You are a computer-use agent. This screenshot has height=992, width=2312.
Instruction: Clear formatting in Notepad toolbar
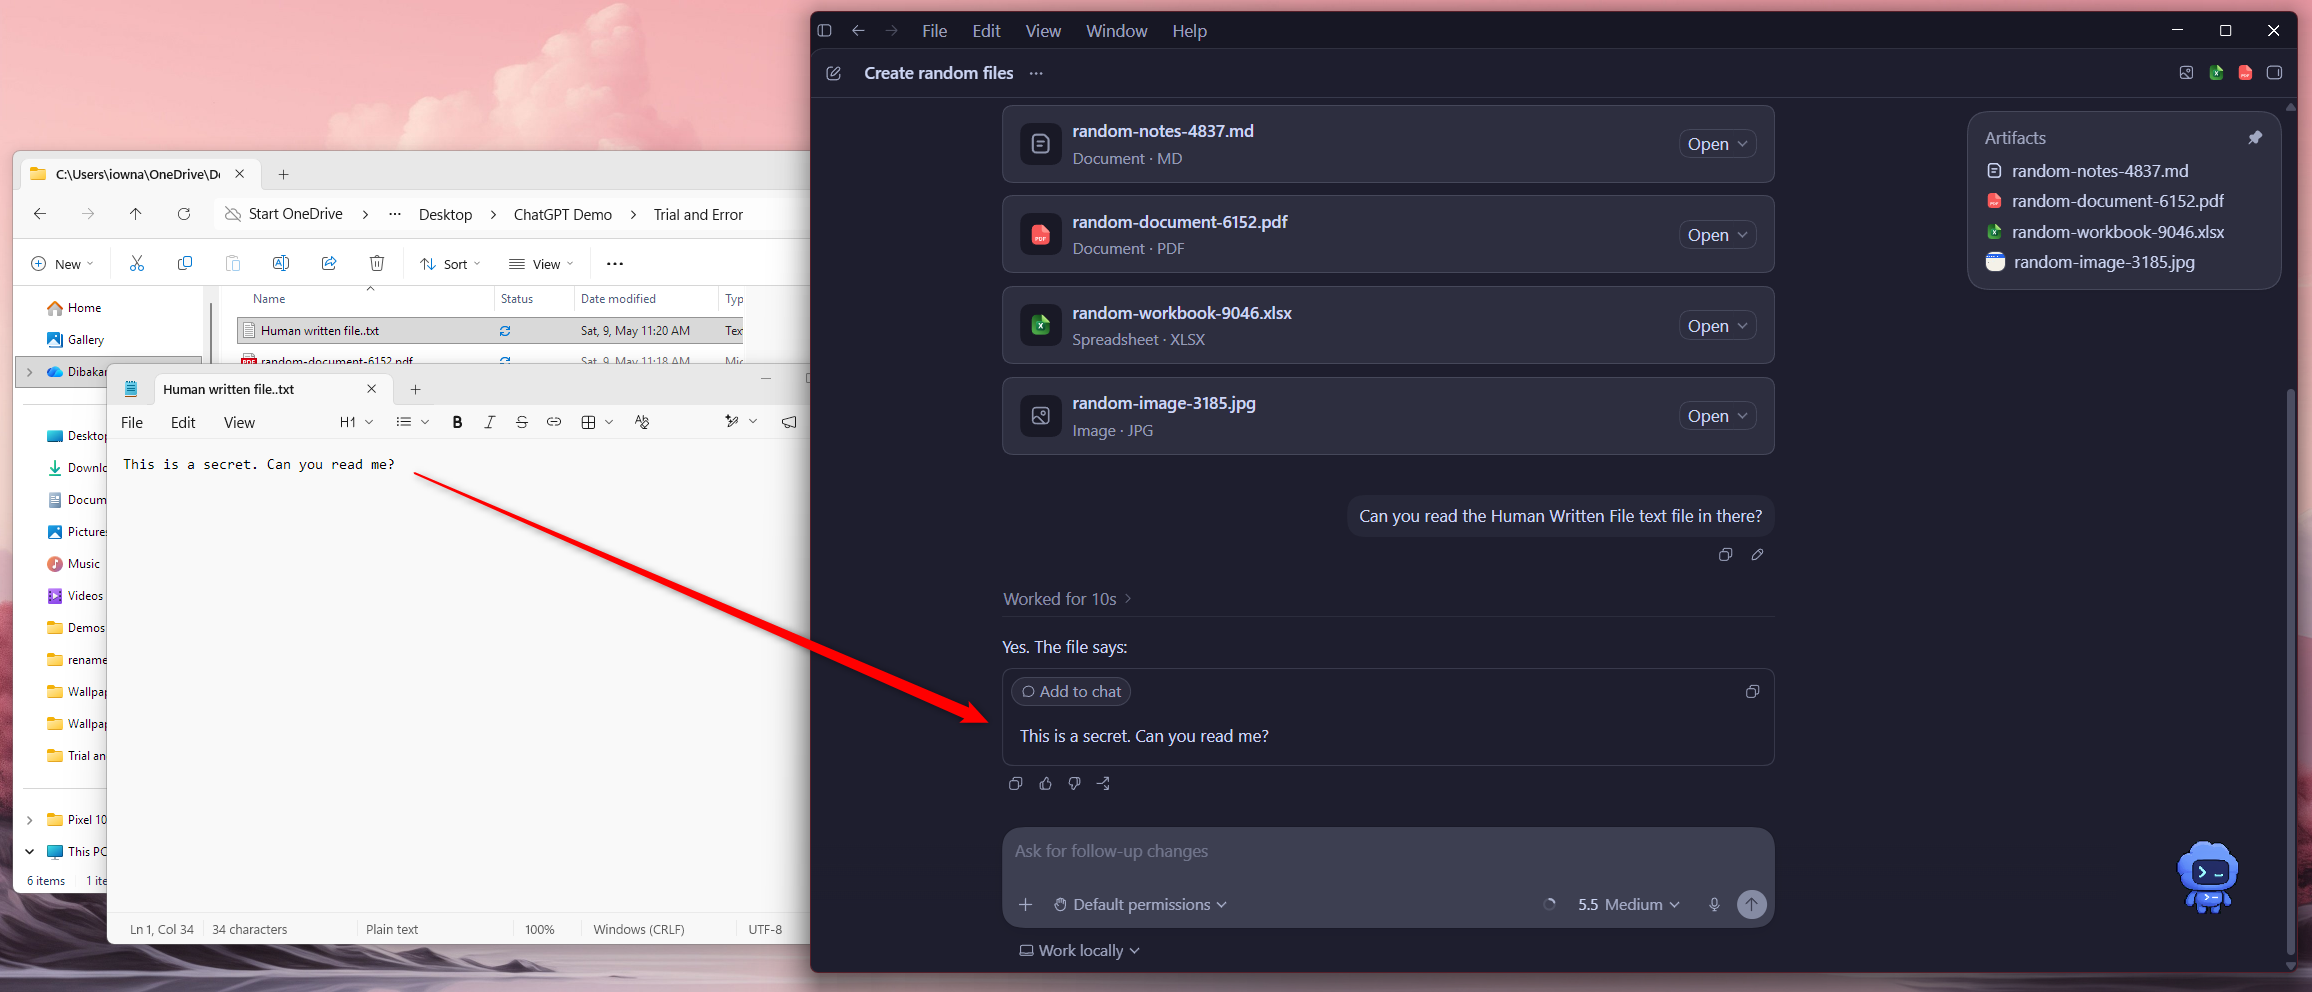click(642, 422)
